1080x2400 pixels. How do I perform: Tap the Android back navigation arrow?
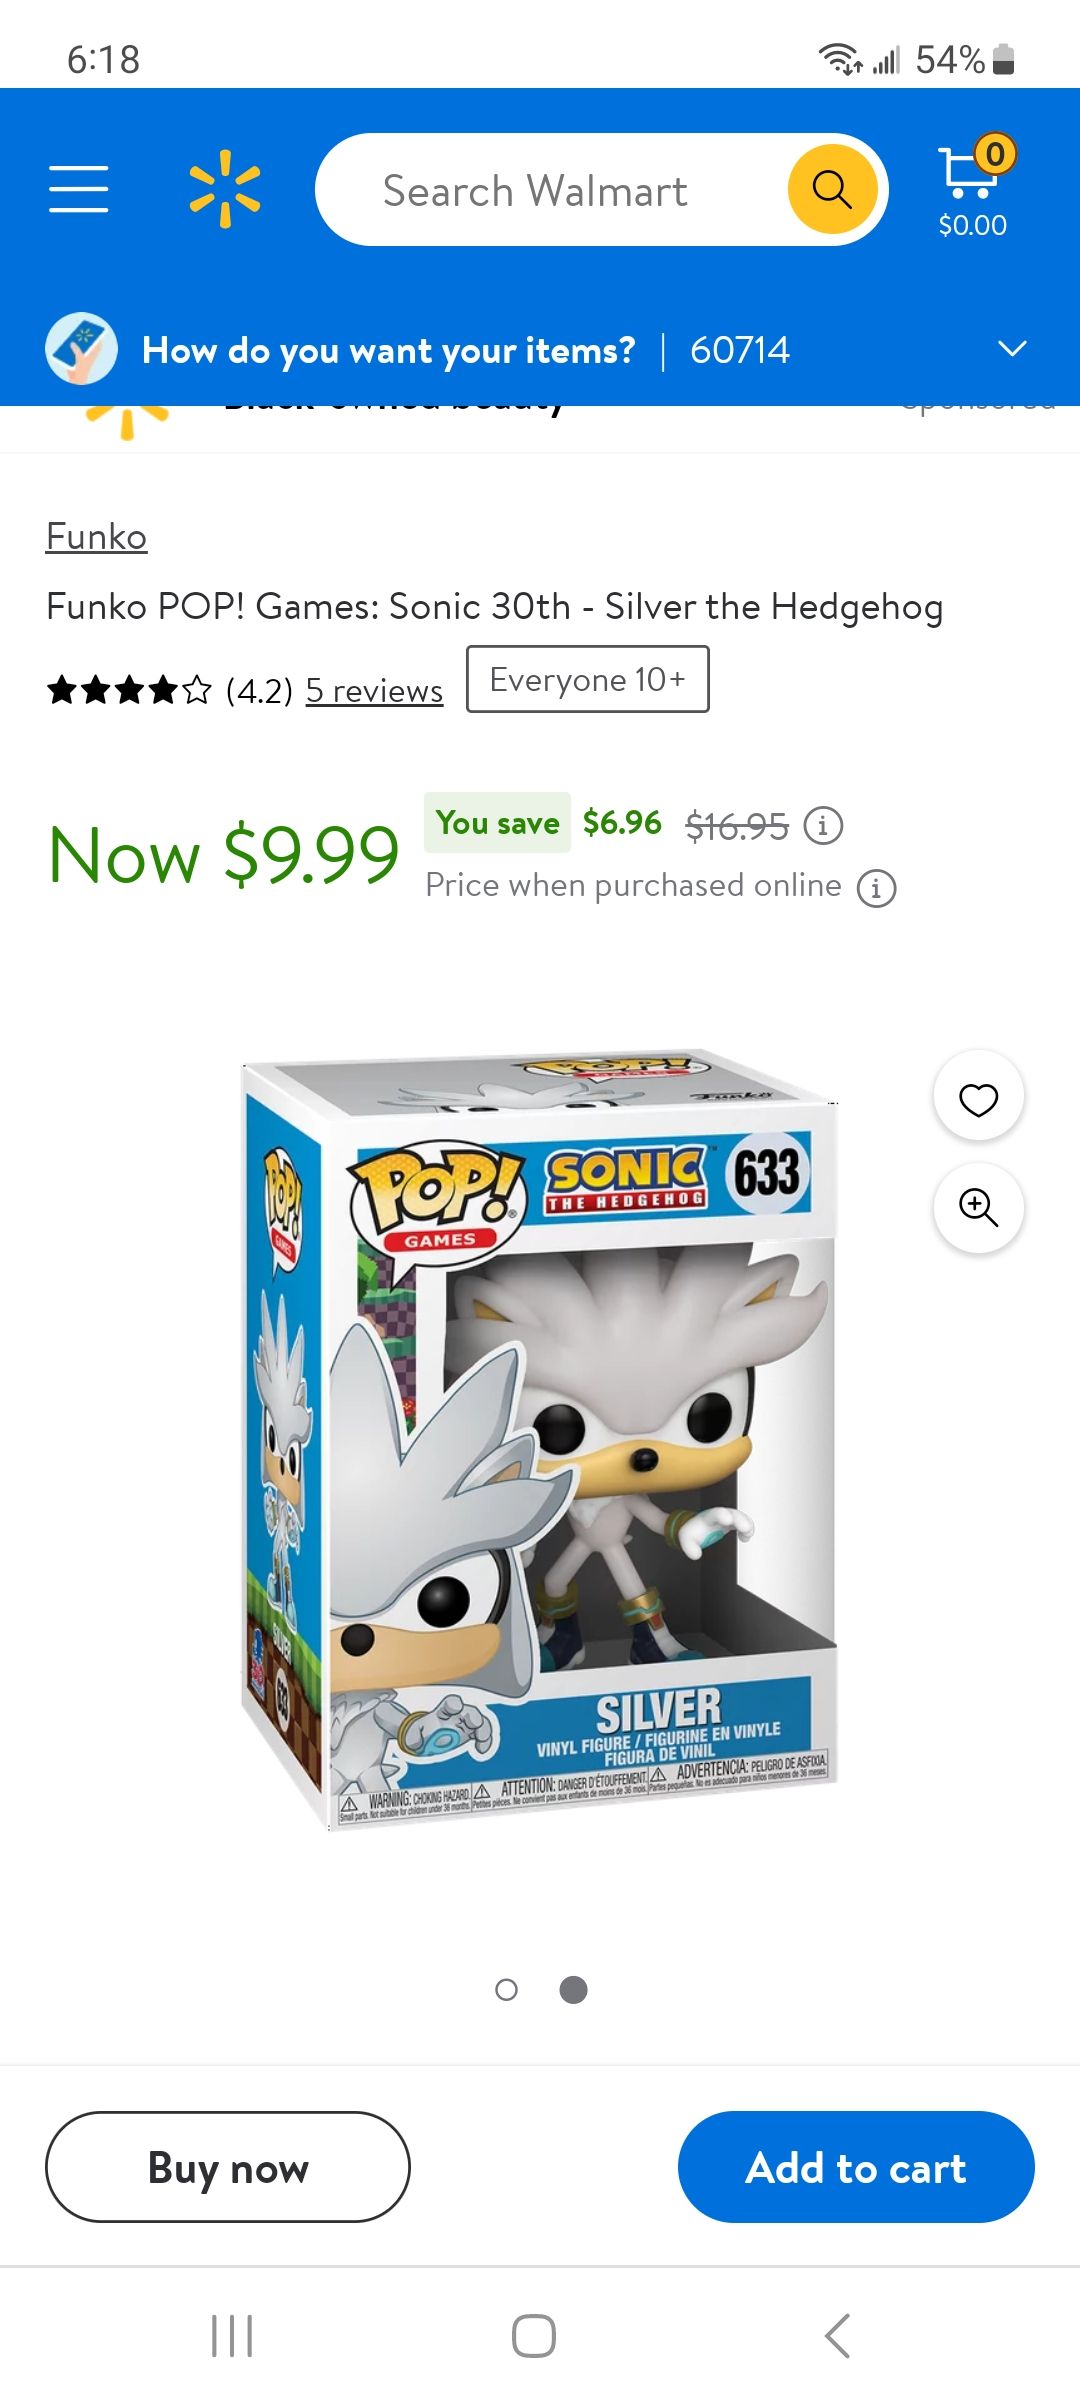[x=837, y=2336]
